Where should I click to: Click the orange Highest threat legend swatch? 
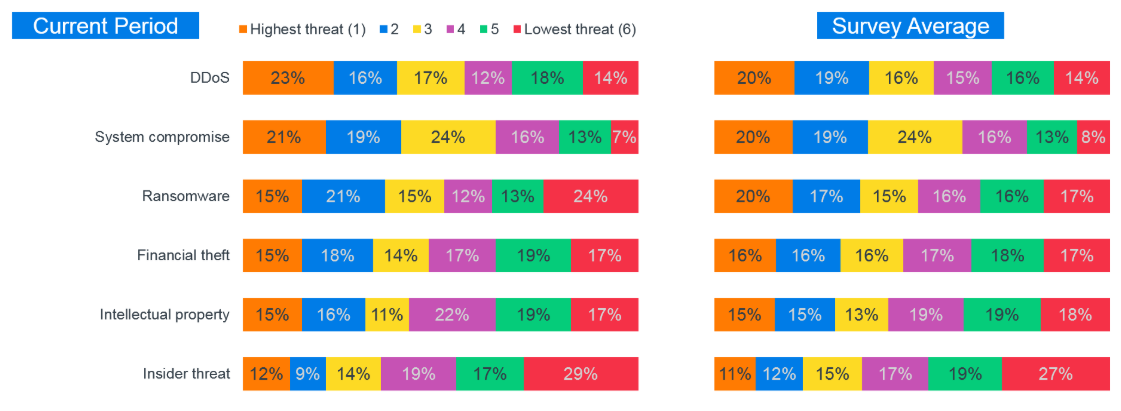pyautogui.click(x=244, y=30)
